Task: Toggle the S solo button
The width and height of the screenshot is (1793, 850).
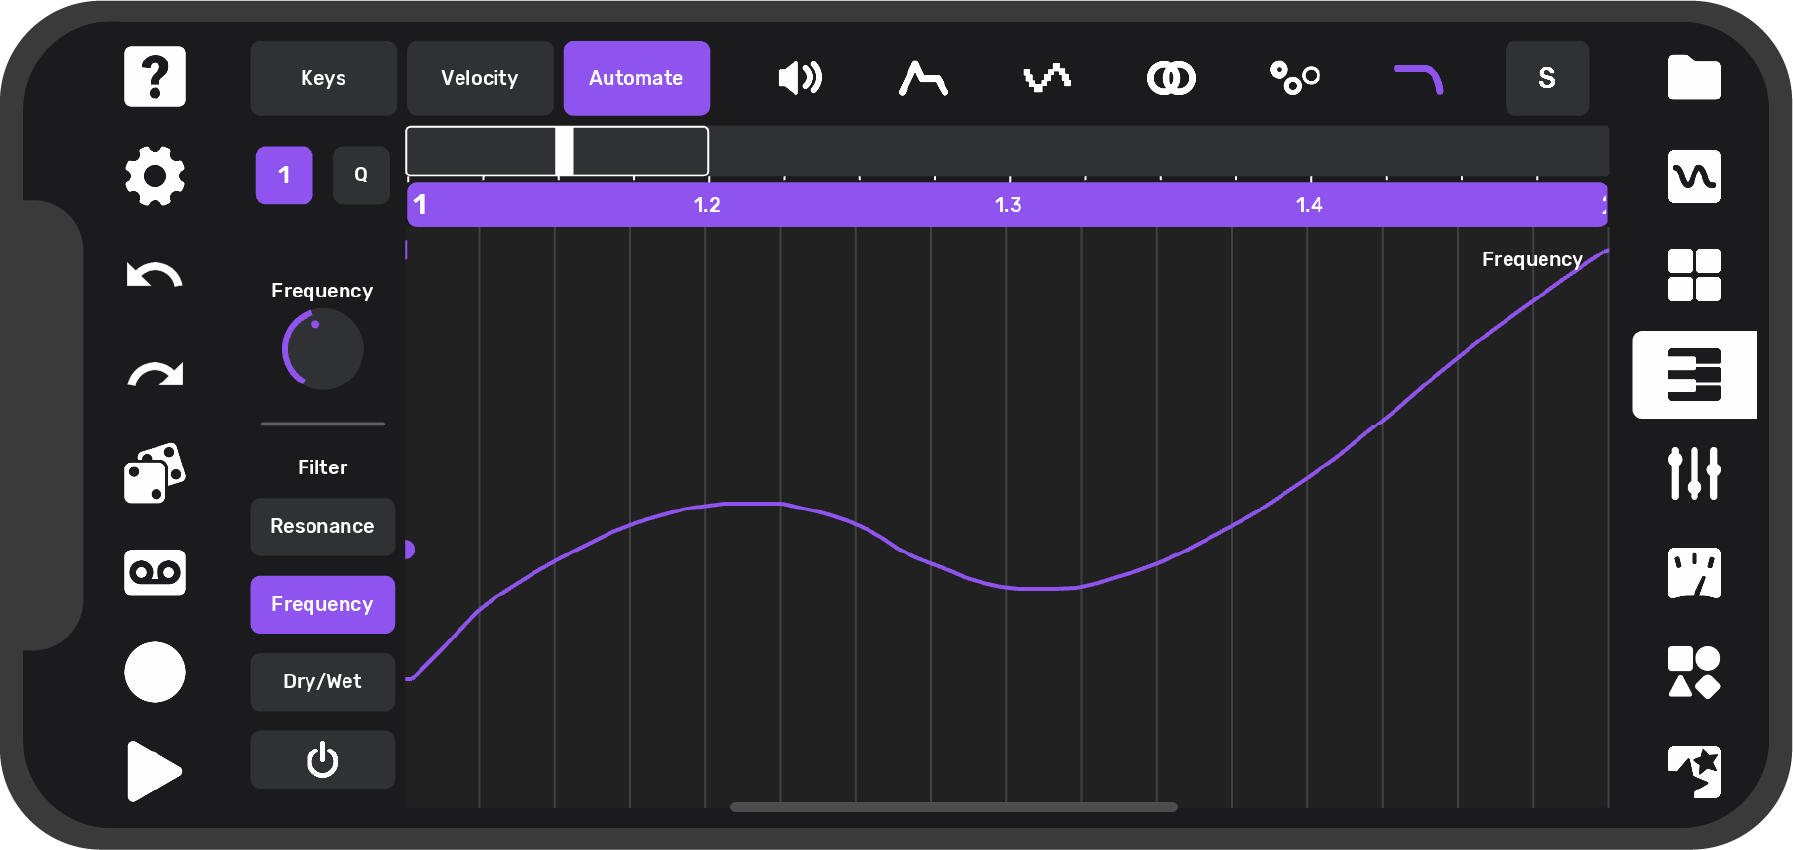Action: tap(1547, 78)
